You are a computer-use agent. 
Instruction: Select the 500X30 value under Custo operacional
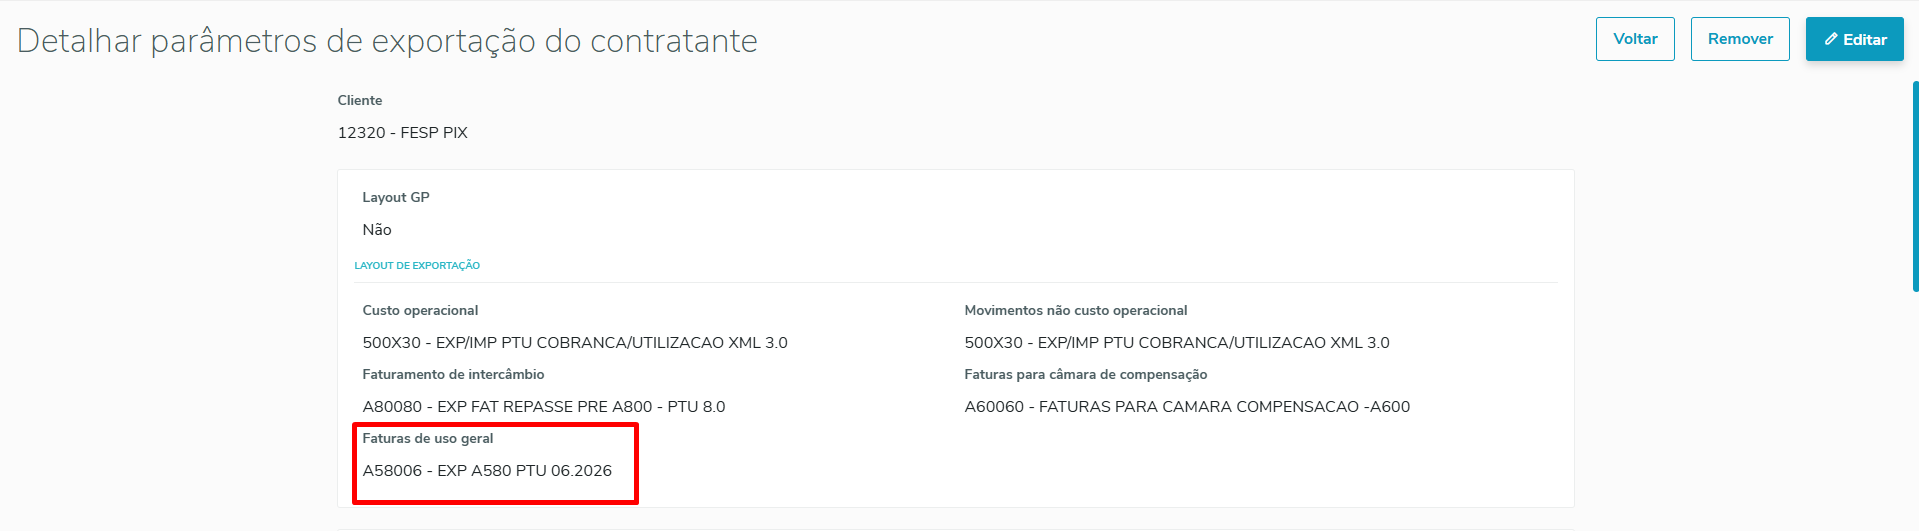[x=575, y=343]
